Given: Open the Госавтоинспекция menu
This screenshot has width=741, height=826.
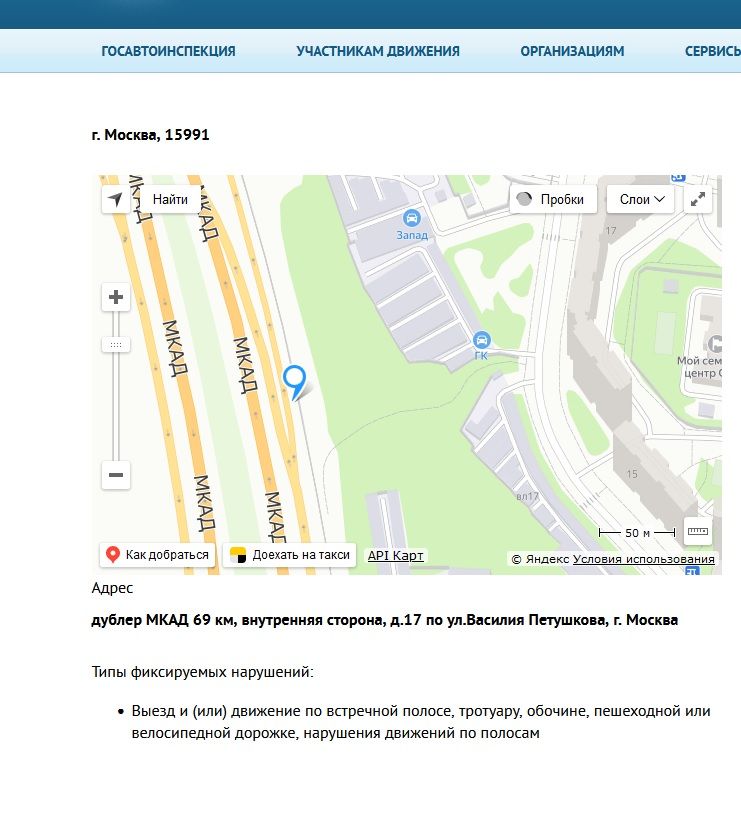Looking at the screenshot, I should [168, 51].
